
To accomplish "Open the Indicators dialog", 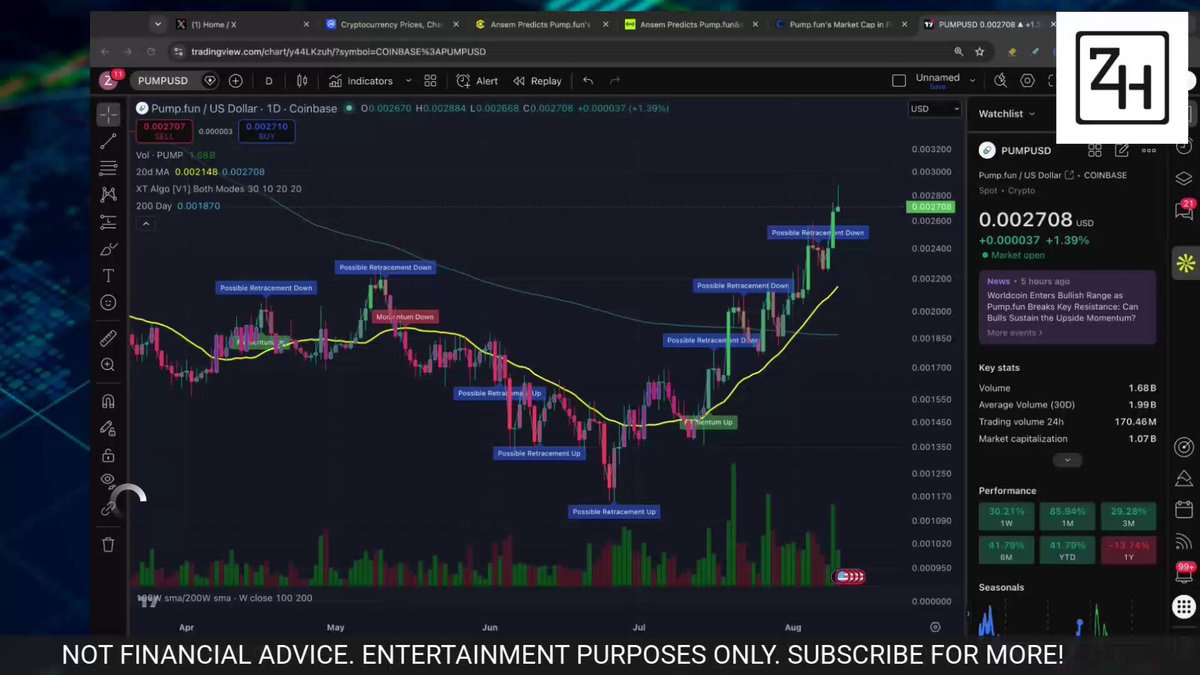I will coord(361,81).
